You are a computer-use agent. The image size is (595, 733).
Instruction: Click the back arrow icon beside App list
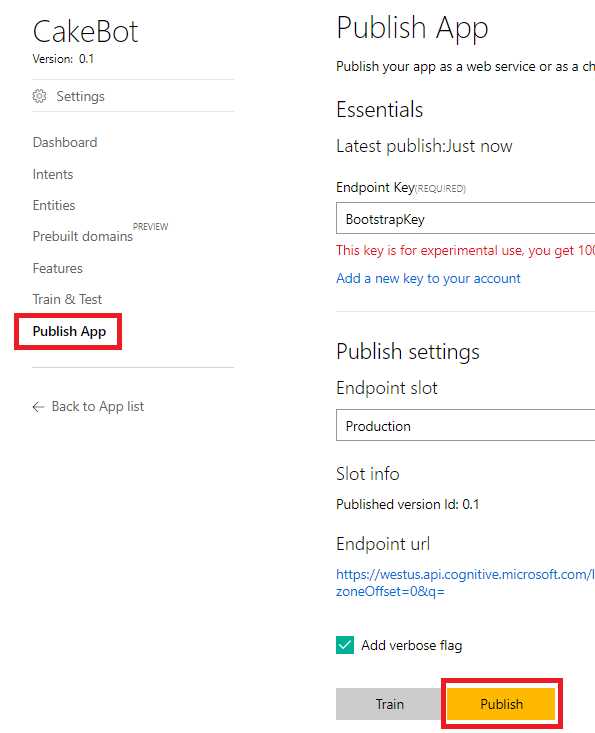tap(38, 407)
